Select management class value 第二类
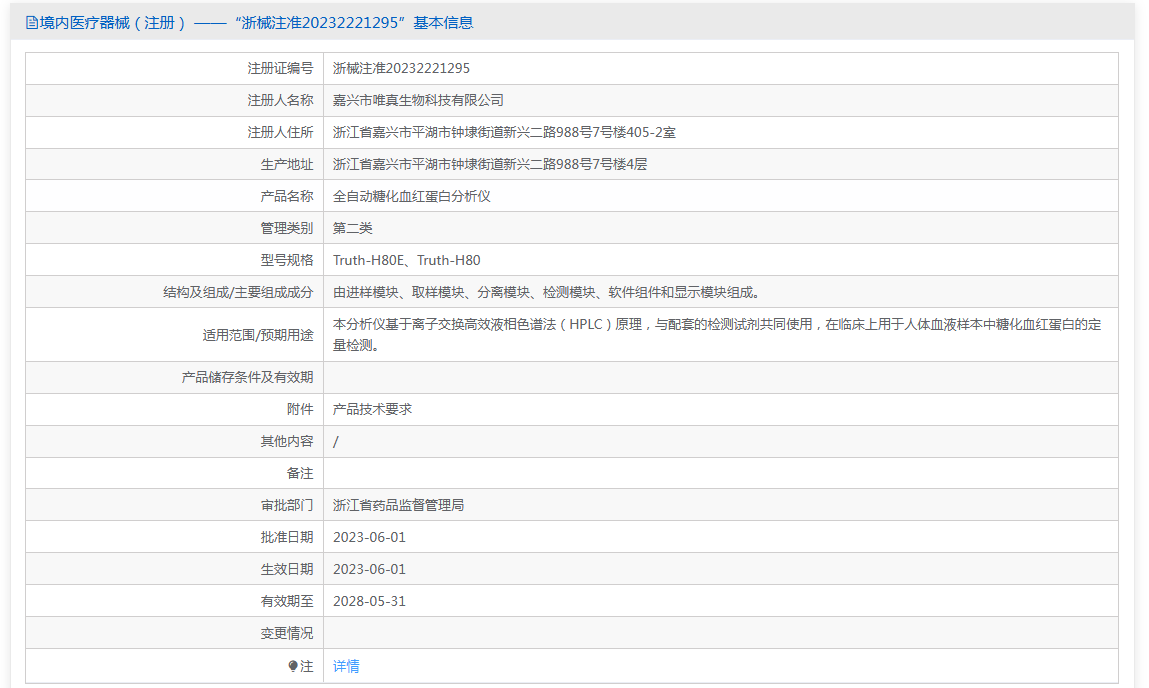 352,229
